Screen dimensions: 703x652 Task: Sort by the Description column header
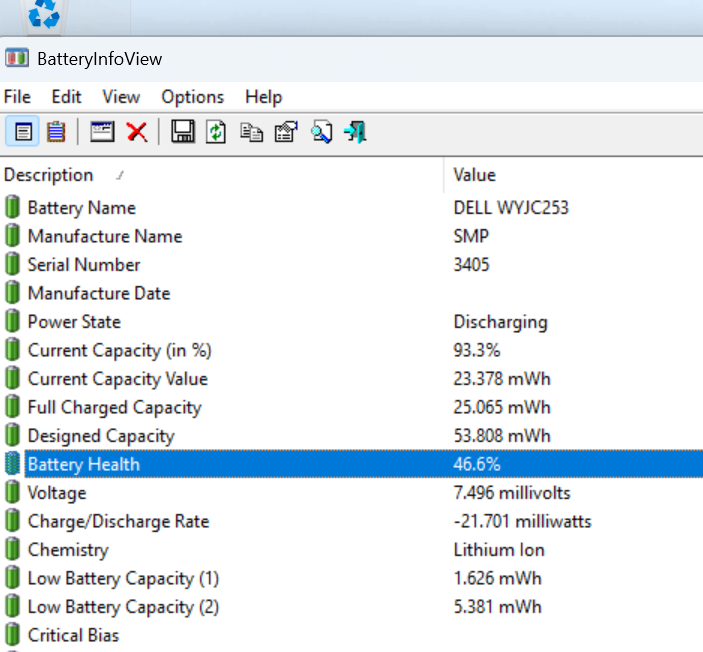coord(222,175)
